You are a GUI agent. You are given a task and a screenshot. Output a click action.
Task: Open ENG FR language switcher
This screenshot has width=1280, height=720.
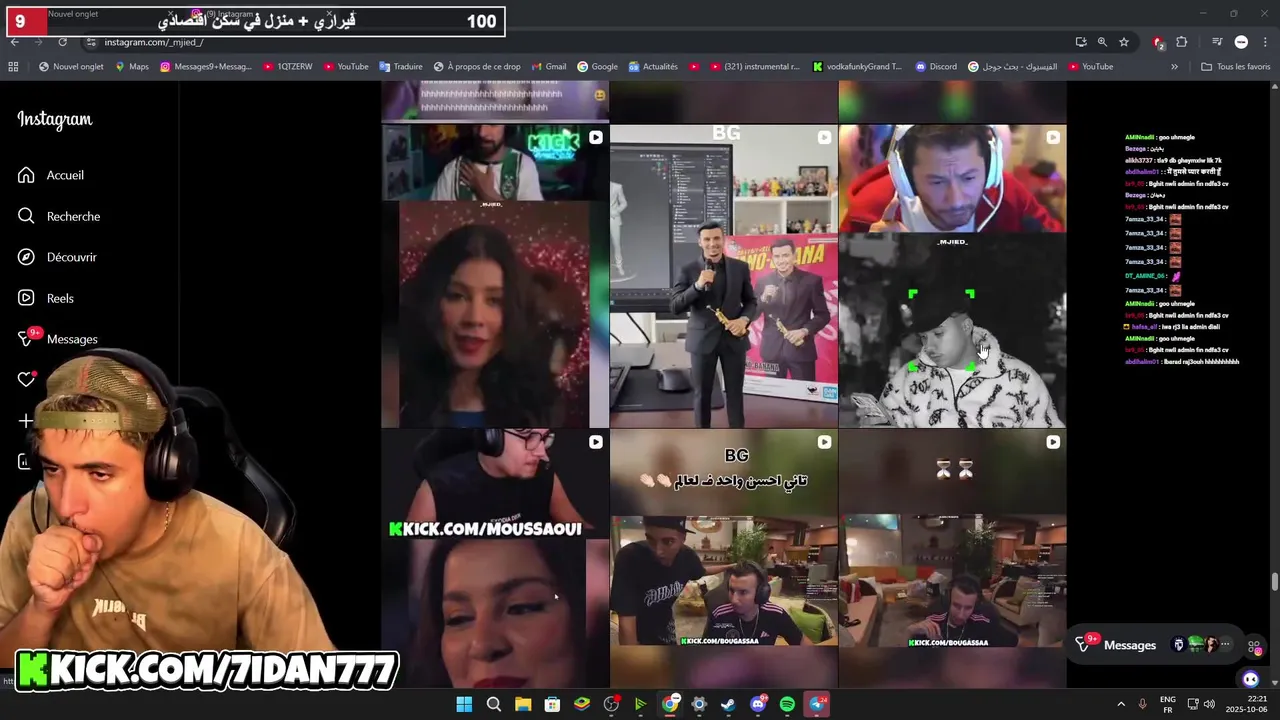click(x=1167, y=704)
